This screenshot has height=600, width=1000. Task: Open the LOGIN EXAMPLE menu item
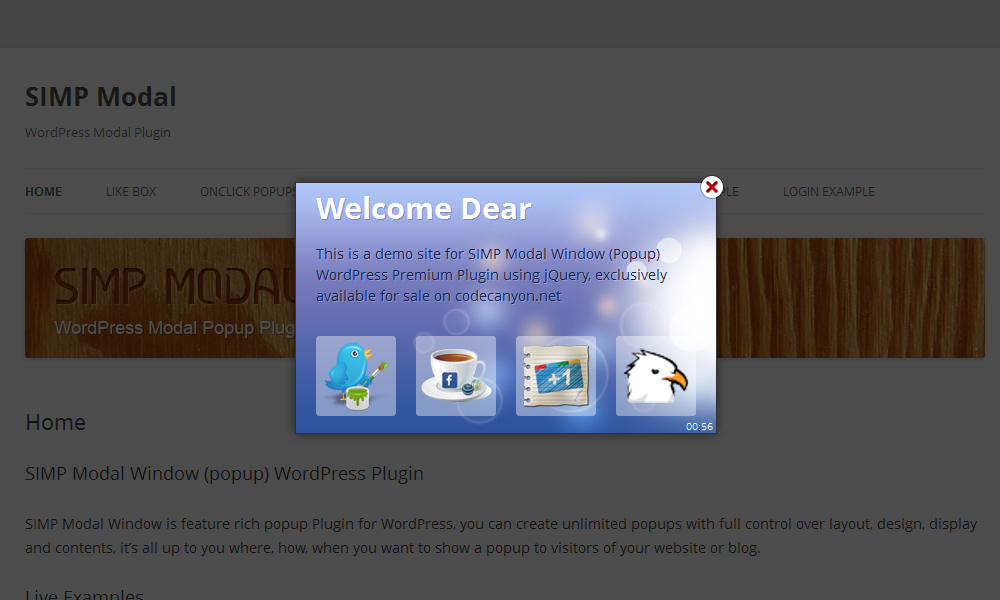tap(828, 192)
